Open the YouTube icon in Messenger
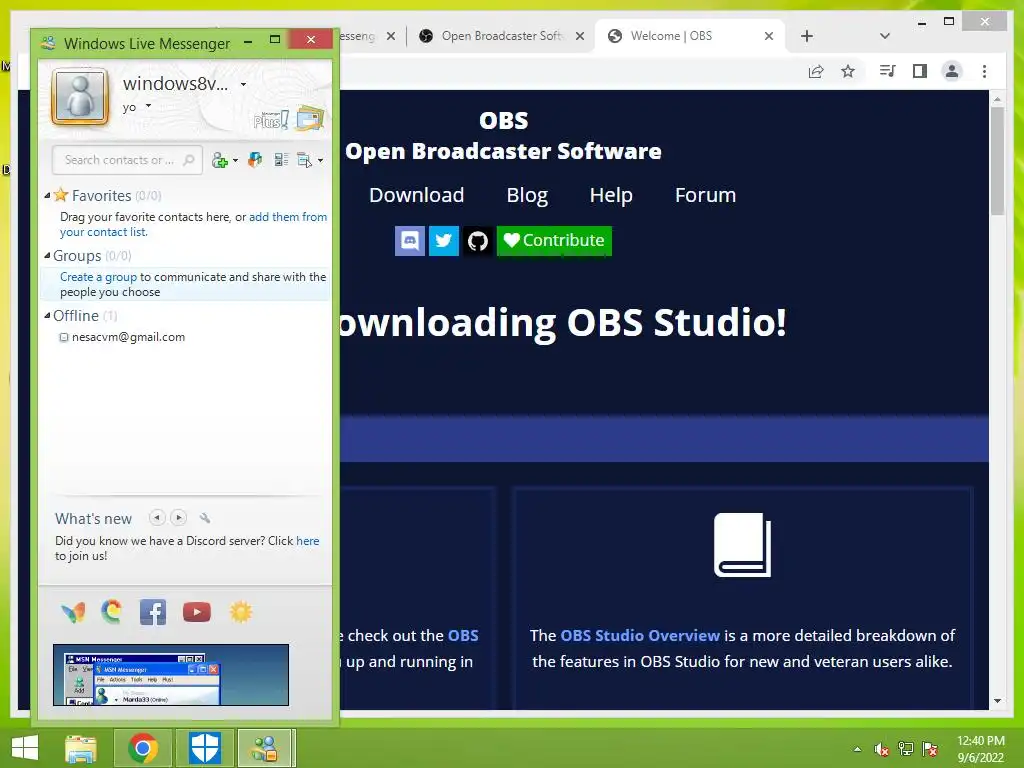Image resolution: width=1024 pixels, height=768 pixels. (x=197, y=612)
